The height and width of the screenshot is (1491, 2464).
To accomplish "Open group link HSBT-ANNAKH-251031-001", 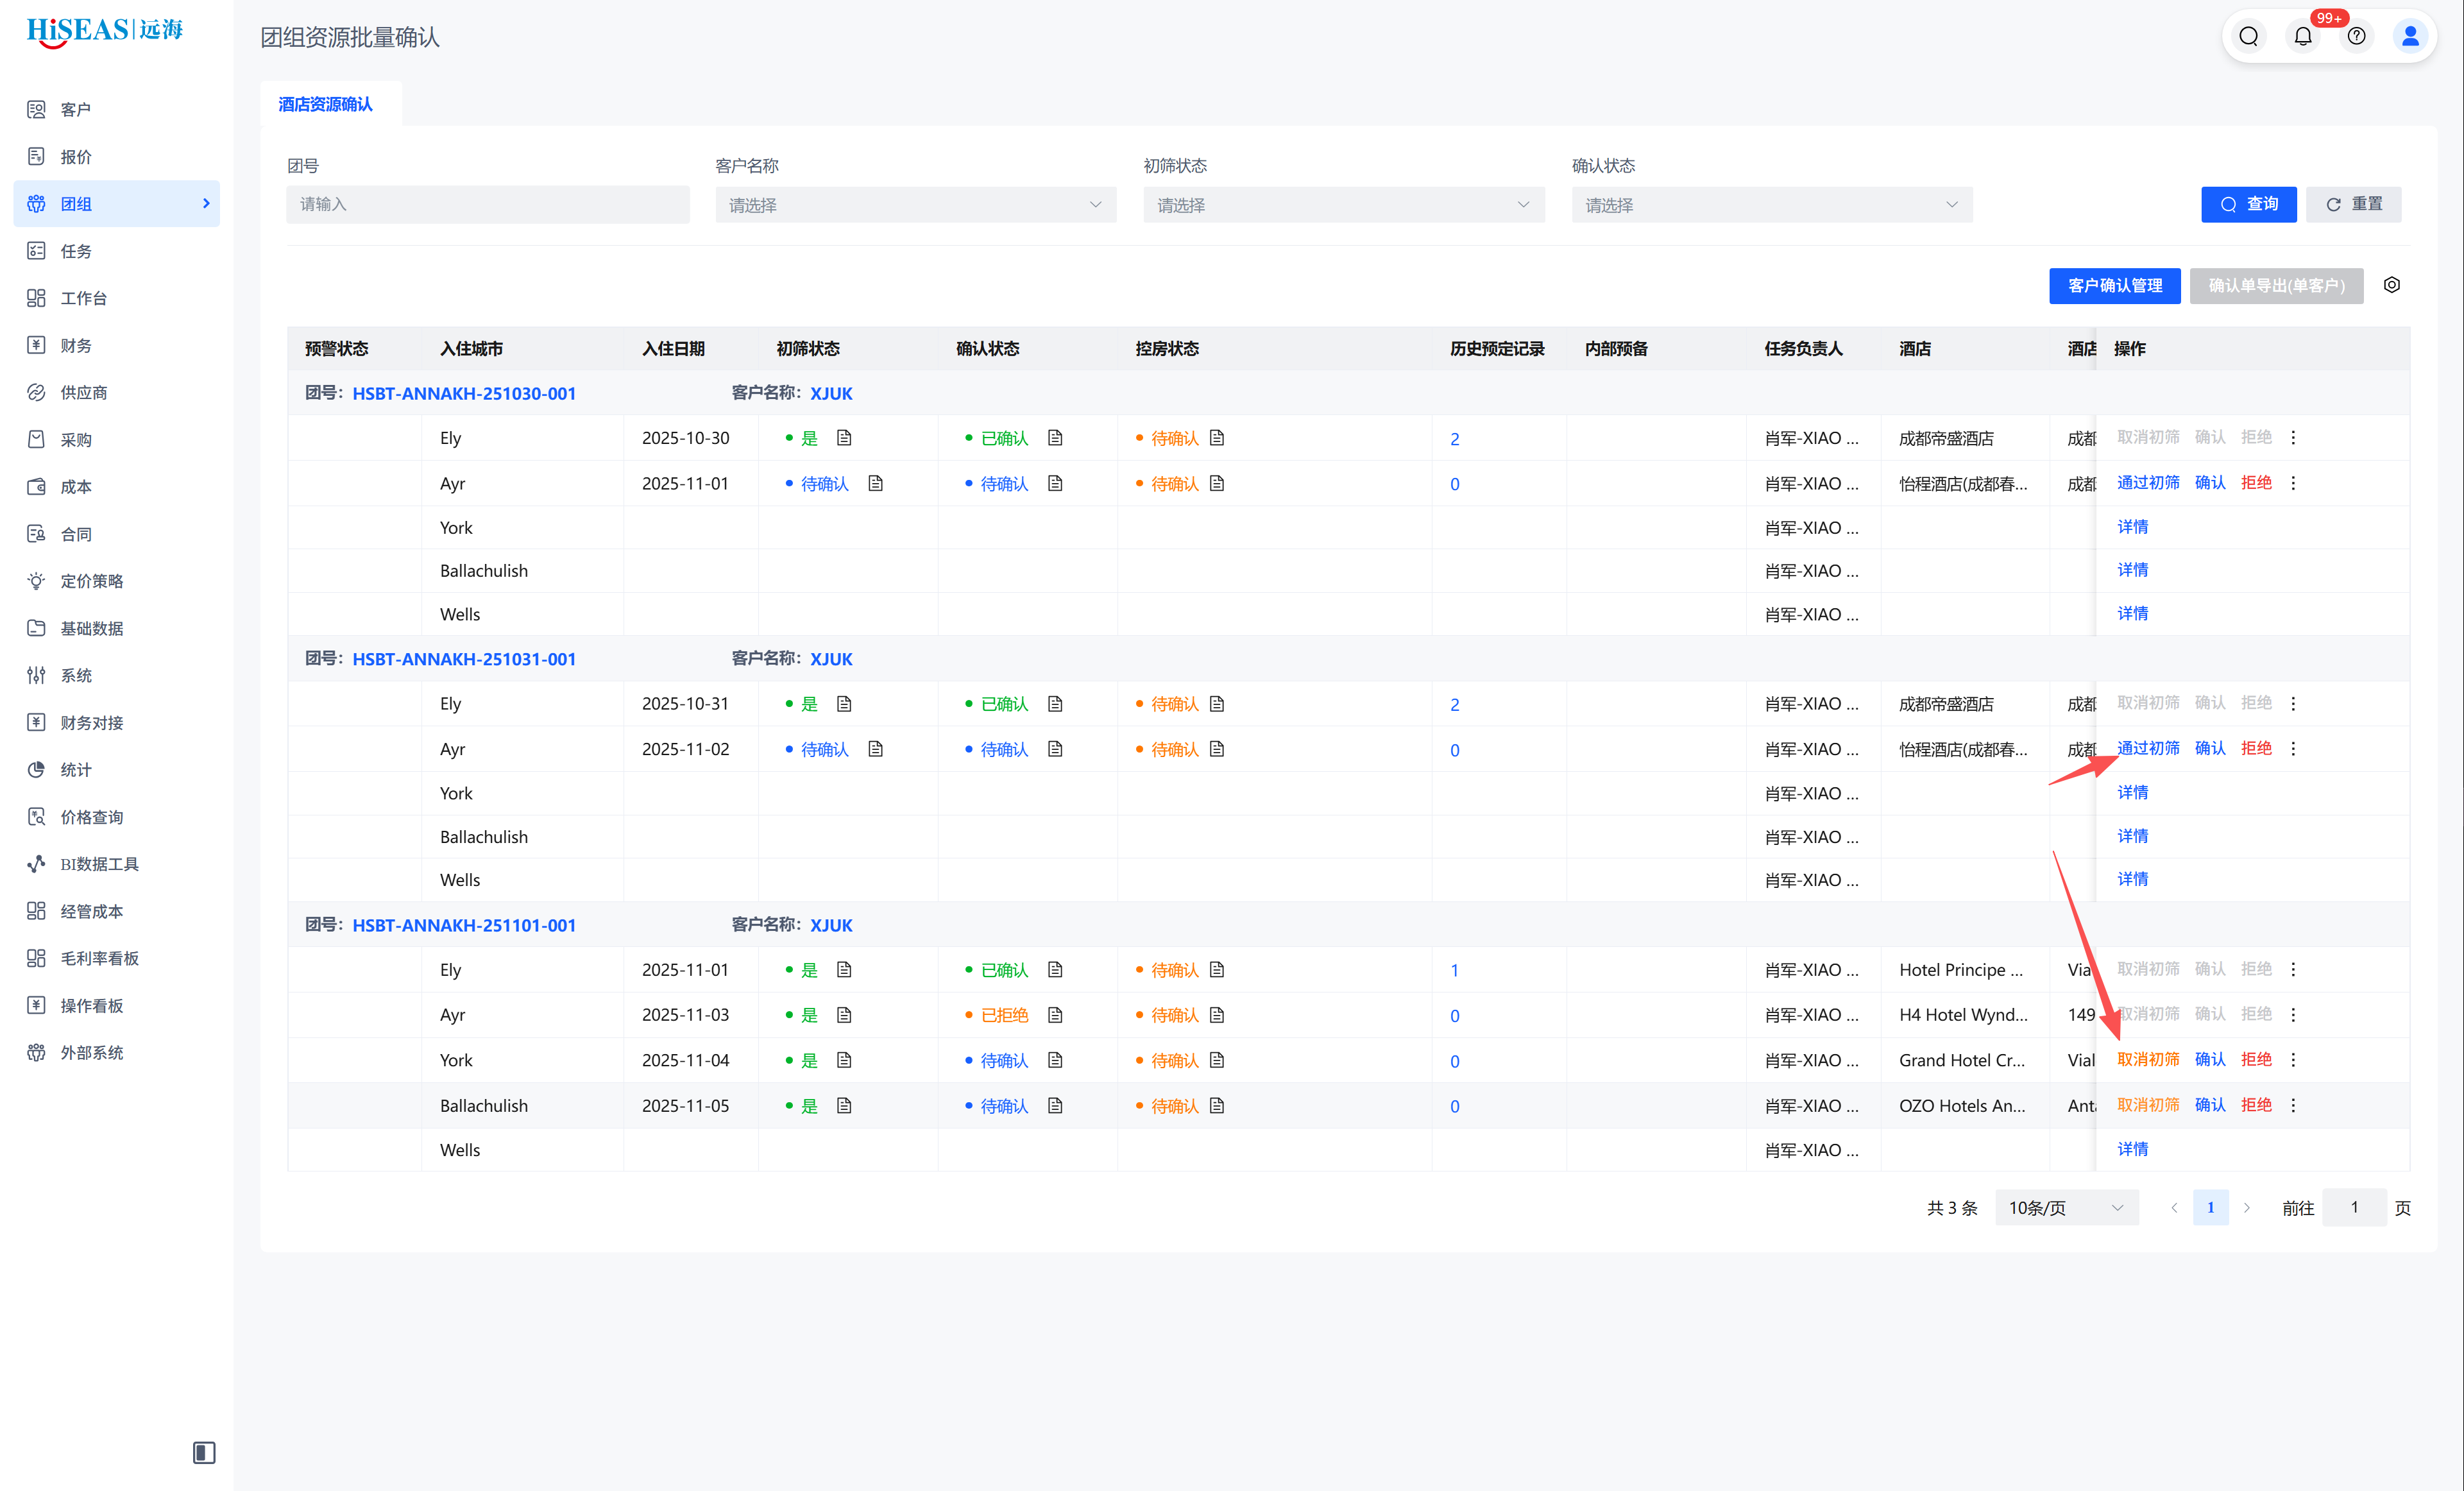I will [x=464, y=659].
